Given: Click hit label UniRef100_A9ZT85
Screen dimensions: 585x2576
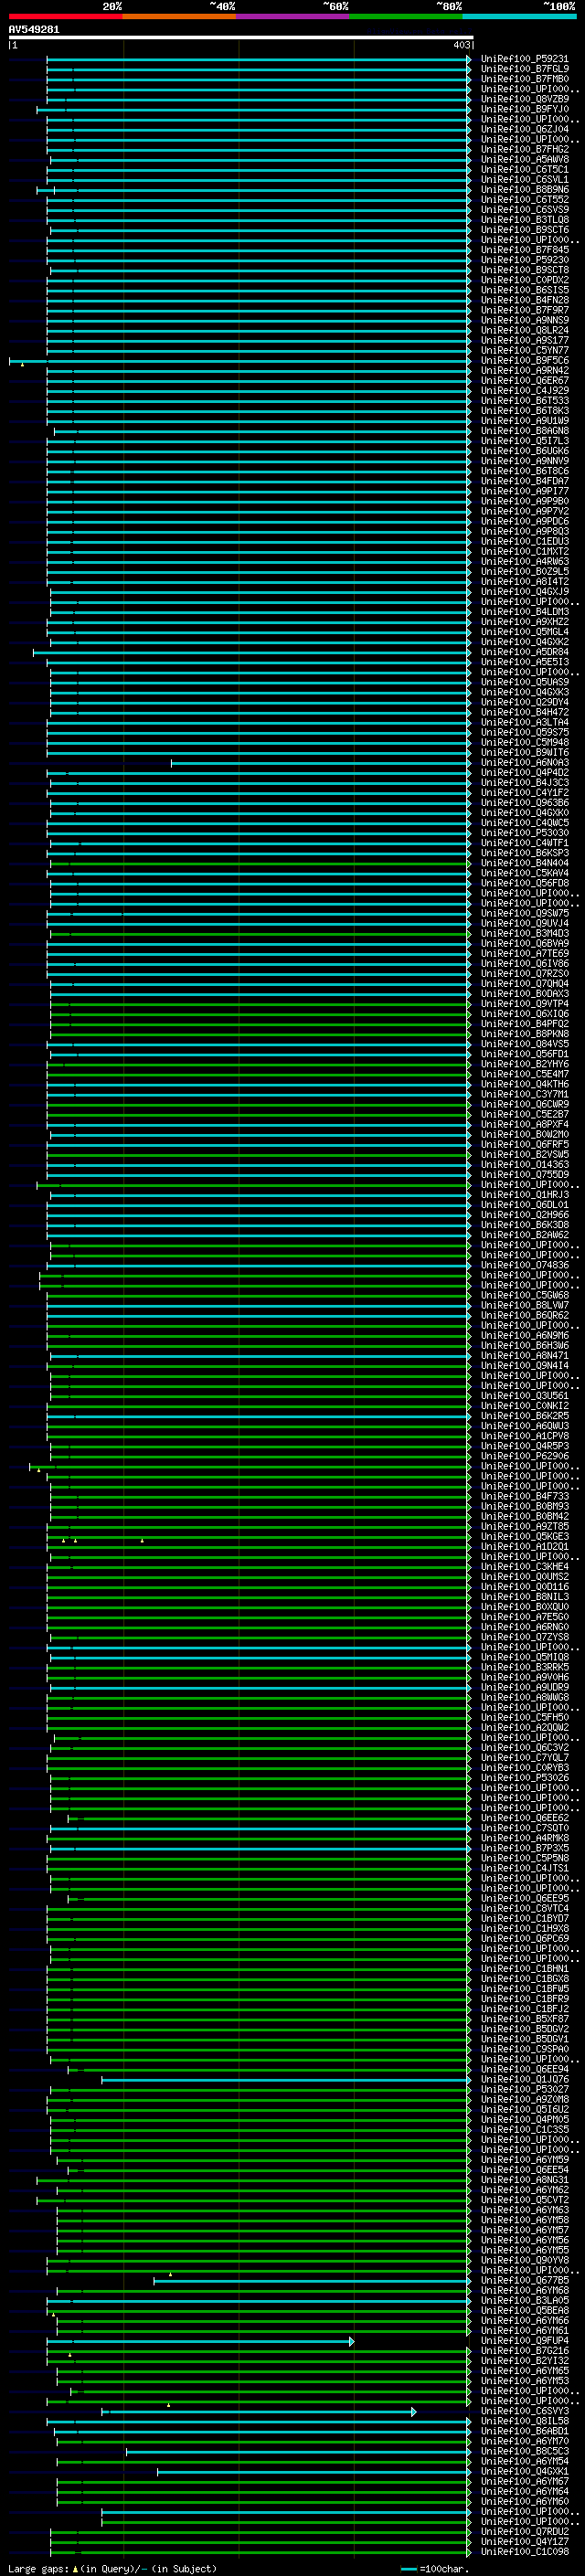Looking at the screenshot, I should [x=524, y=1527].
